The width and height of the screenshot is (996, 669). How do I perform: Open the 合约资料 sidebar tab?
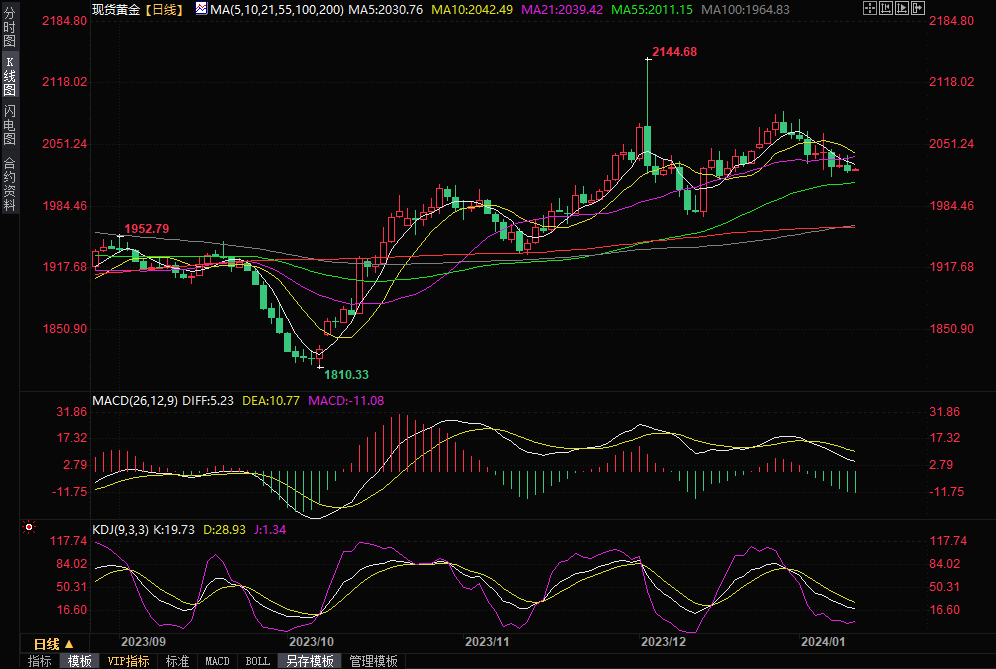9,183
